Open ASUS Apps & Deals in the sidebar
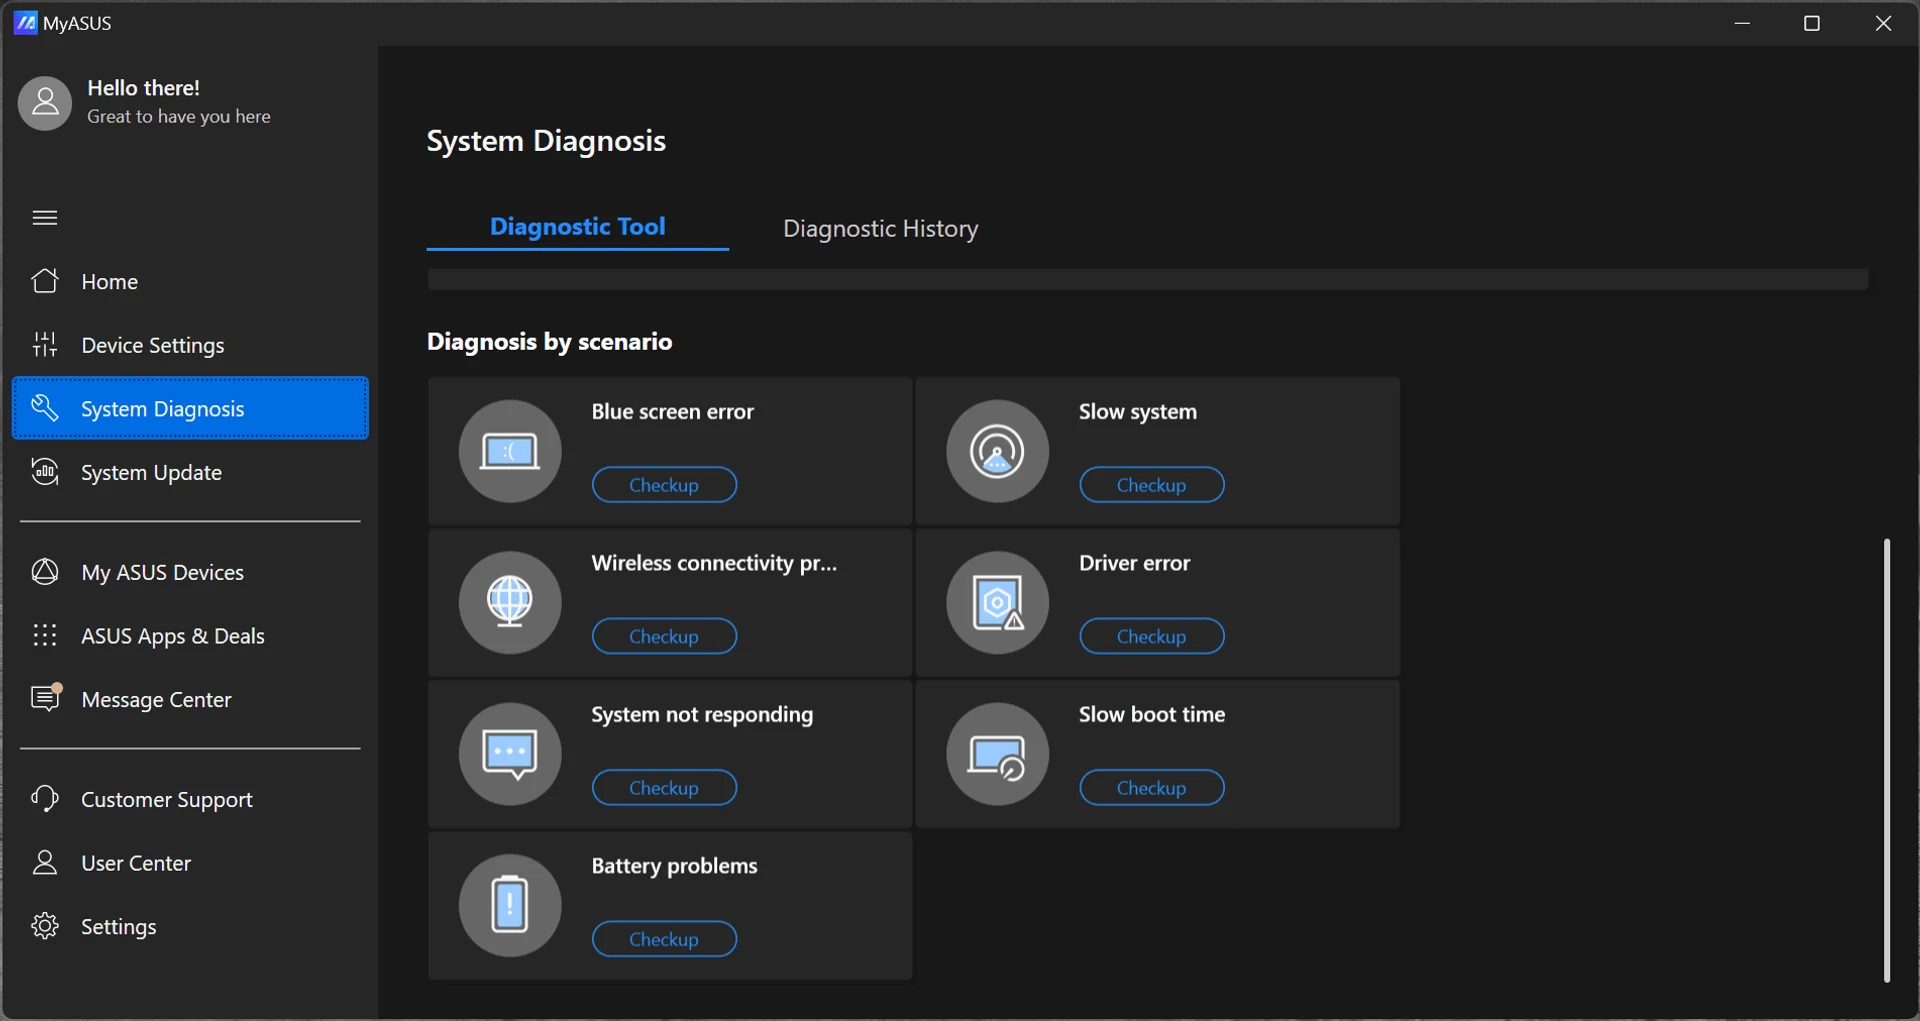The width and height of the screenshot is (1920, 1021). (190, 636)
